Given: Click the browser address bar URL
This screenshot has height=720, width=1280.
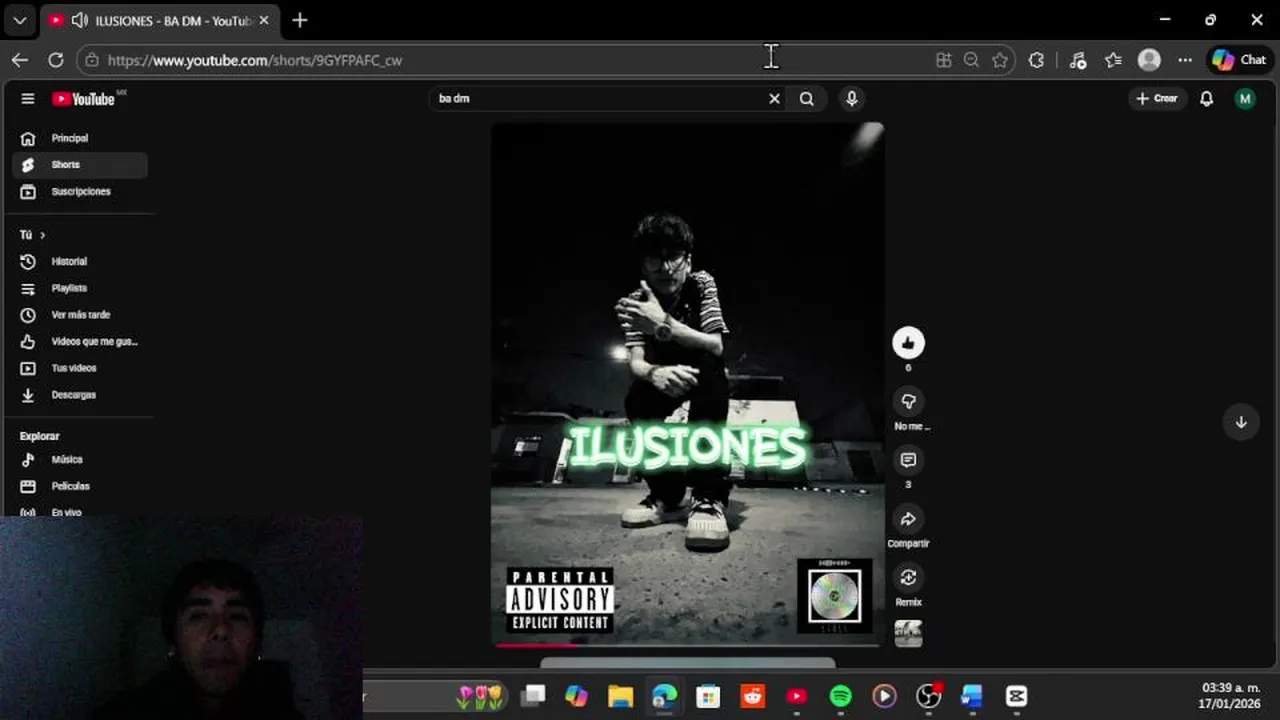Looking at the screenshot, I should [x=255, y=60].
